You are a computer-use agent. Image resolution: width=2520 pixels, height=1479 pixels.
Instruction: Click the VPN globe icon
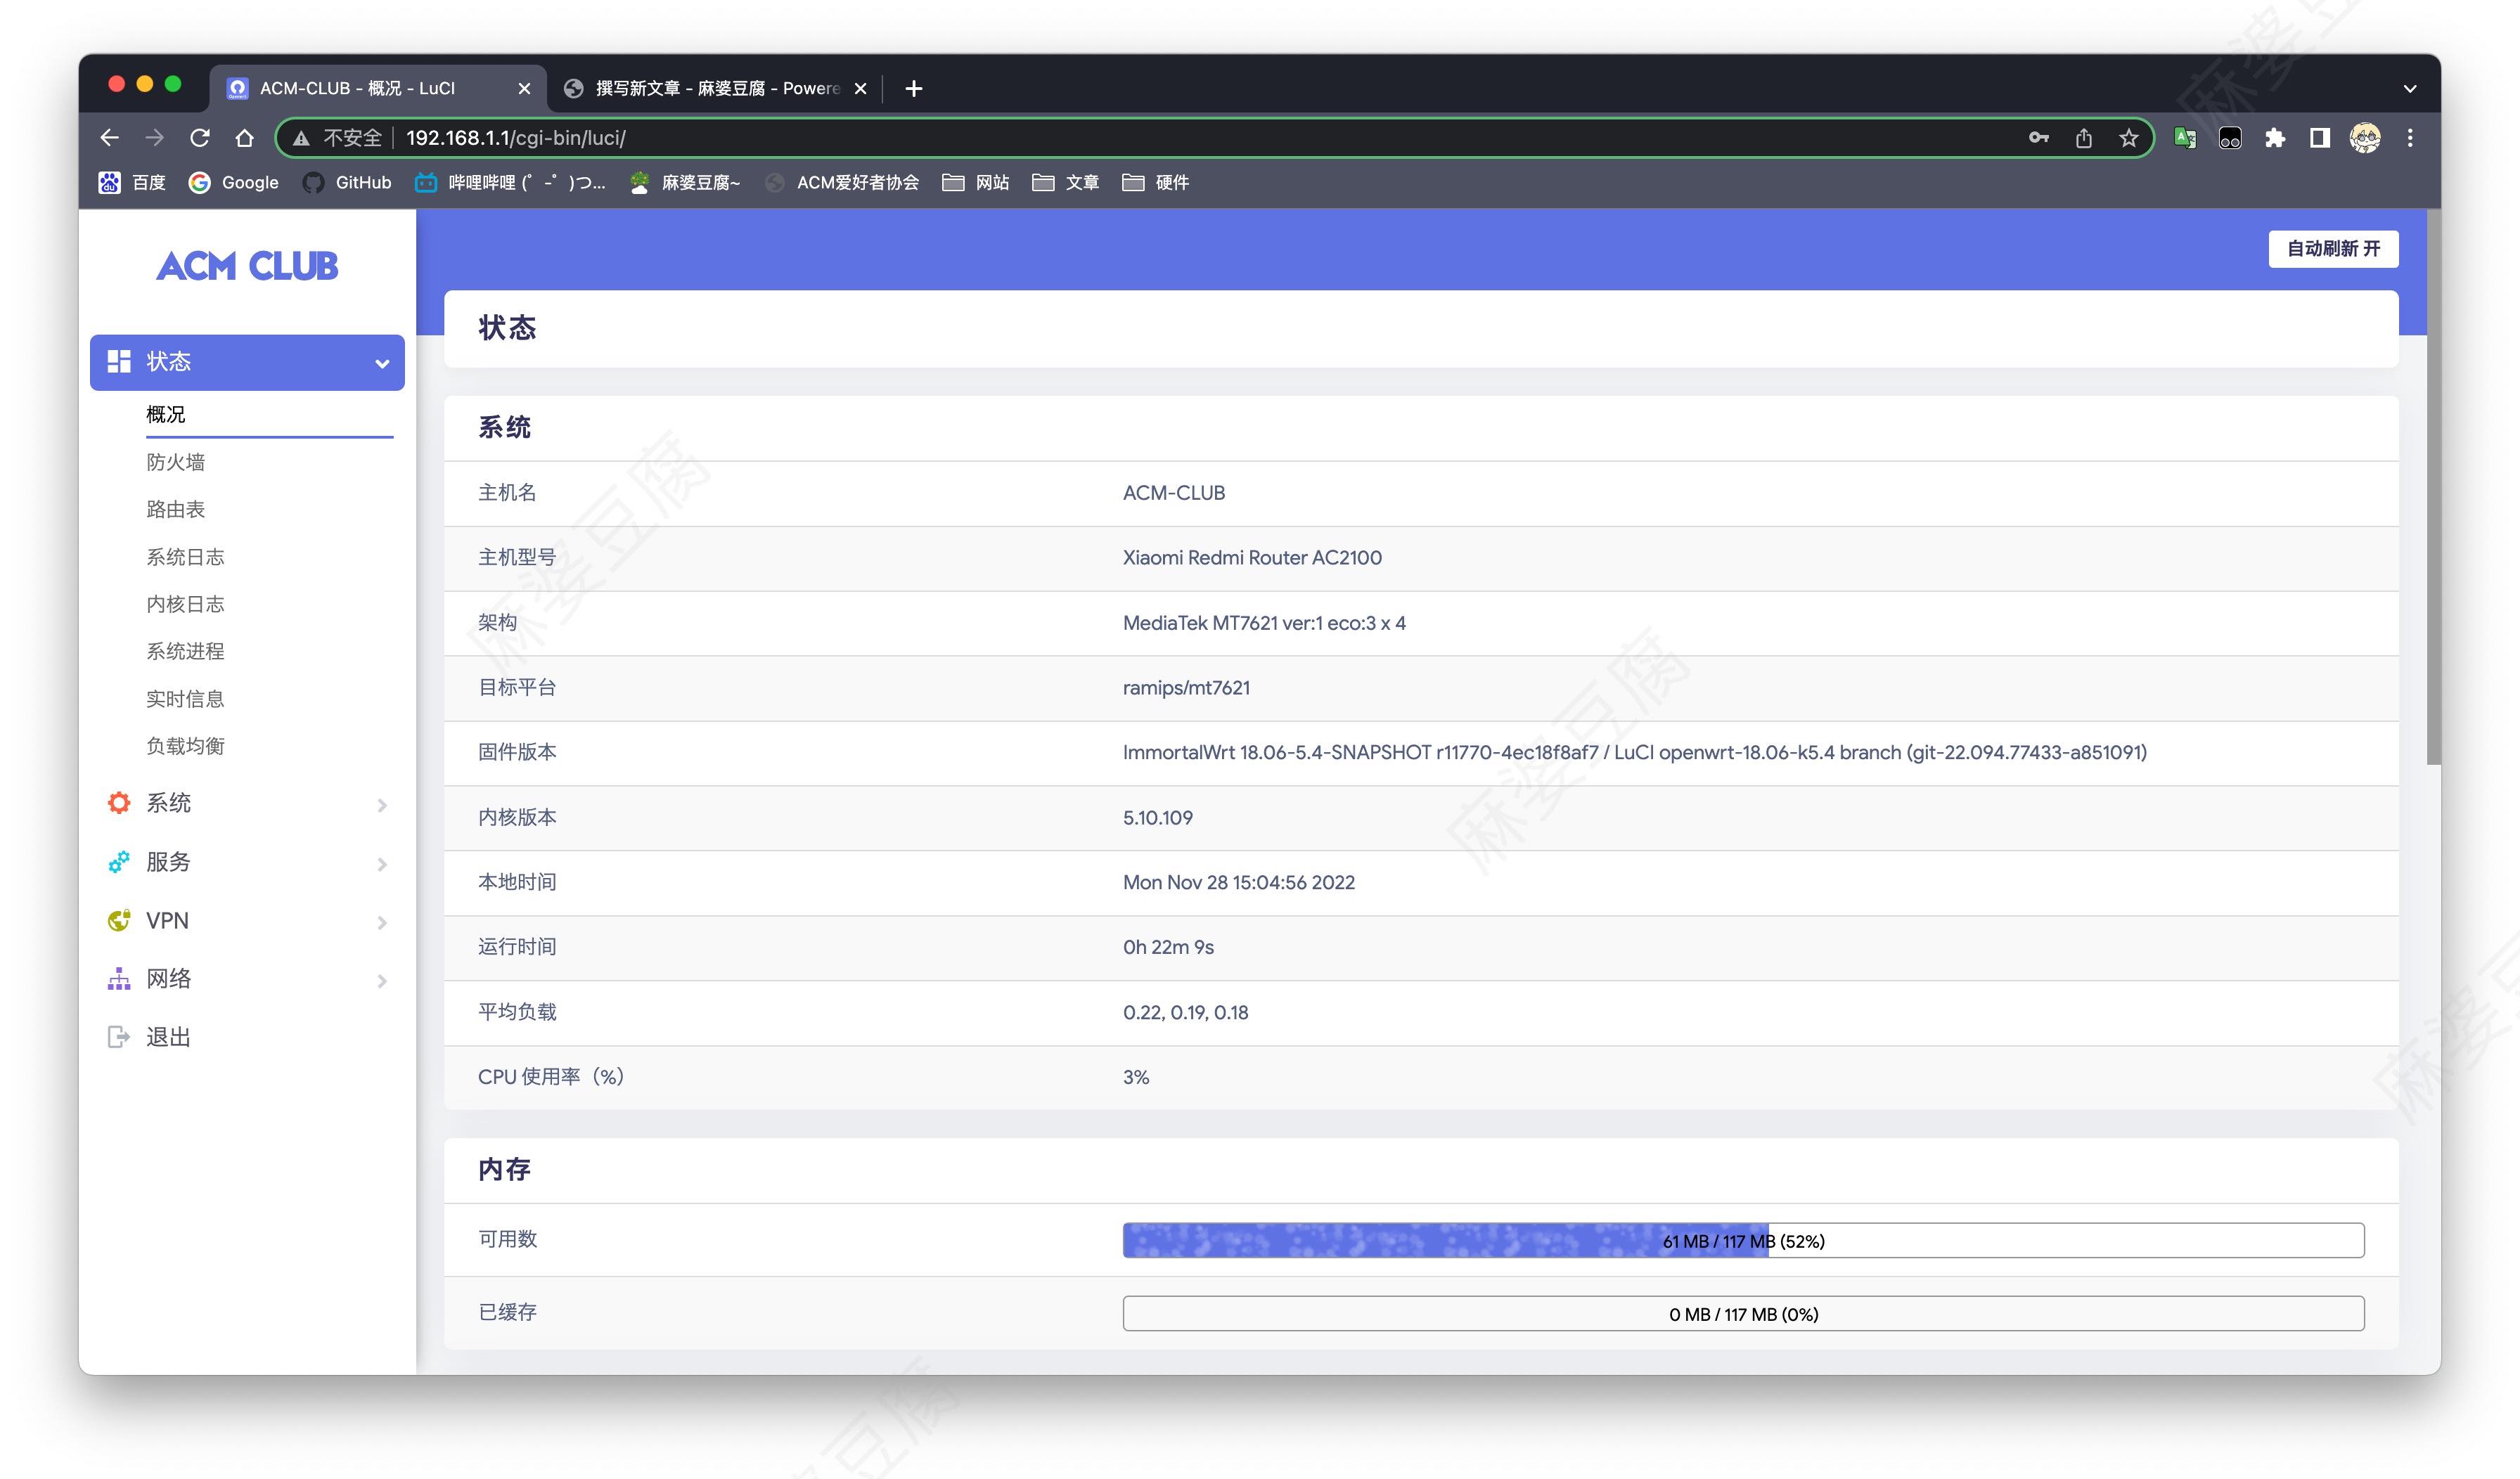point(119,921)
